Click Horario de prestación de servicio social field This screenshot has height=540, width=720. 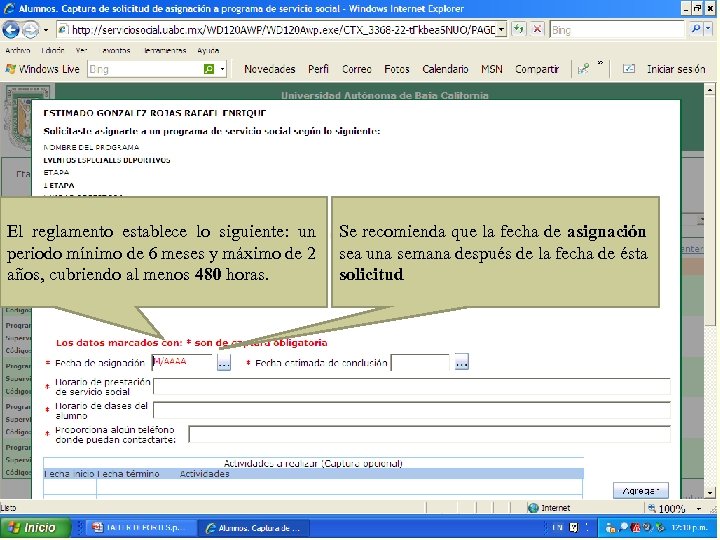pyautogui.click(x=411, y=386)
